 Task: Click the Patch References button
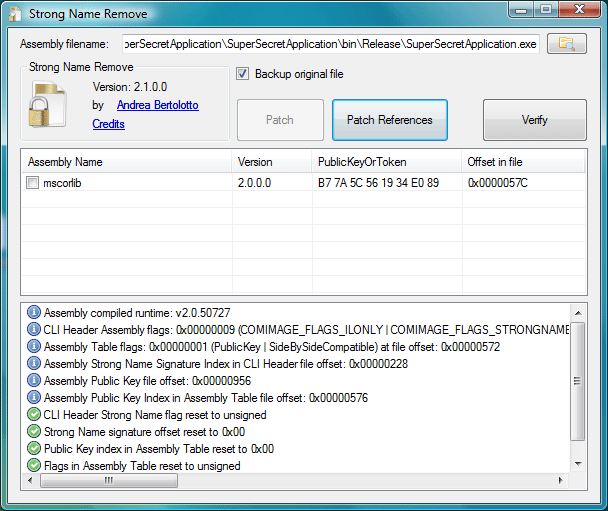[x=390, y=120]
